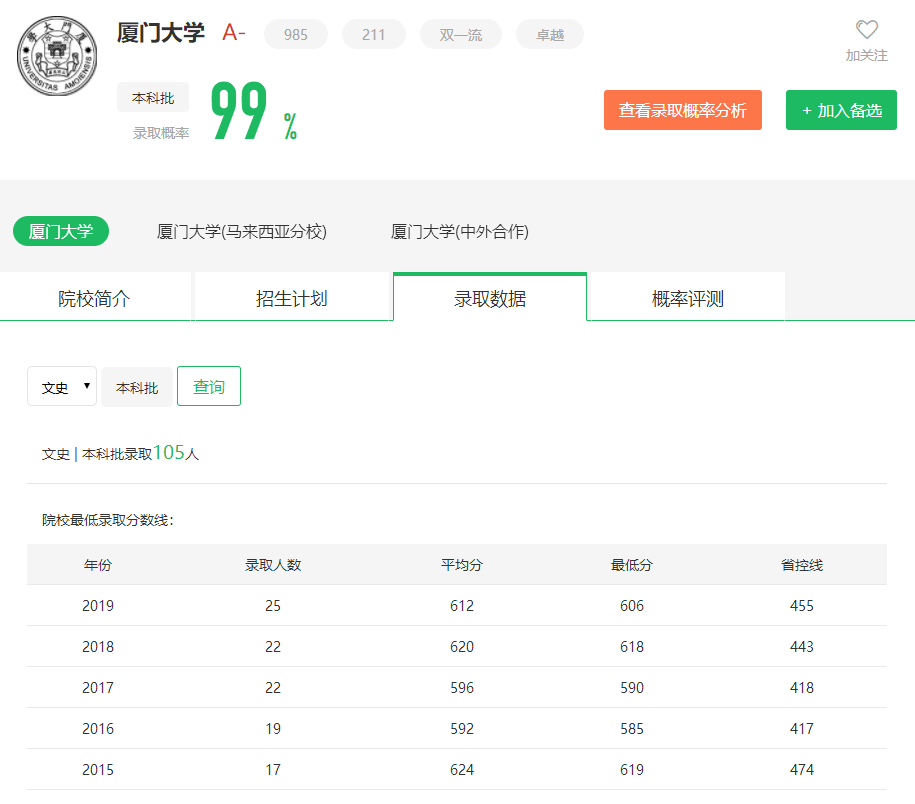Add school via 加入备选 button

tap(841, 110)
